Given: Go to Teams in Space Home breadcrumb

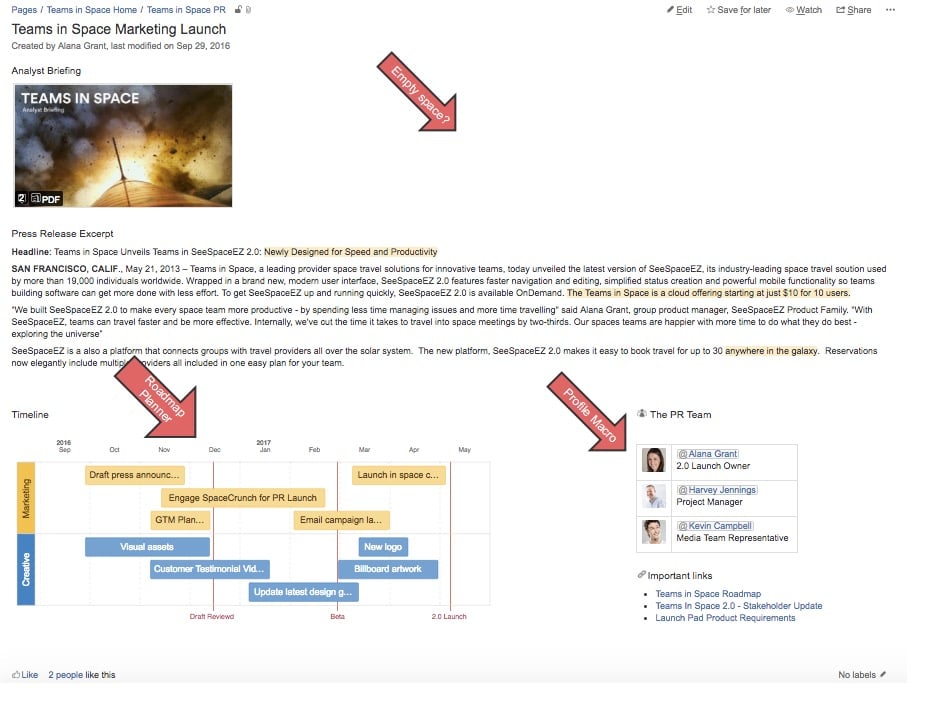Looking at the screenshot, I should click(92, 10).
